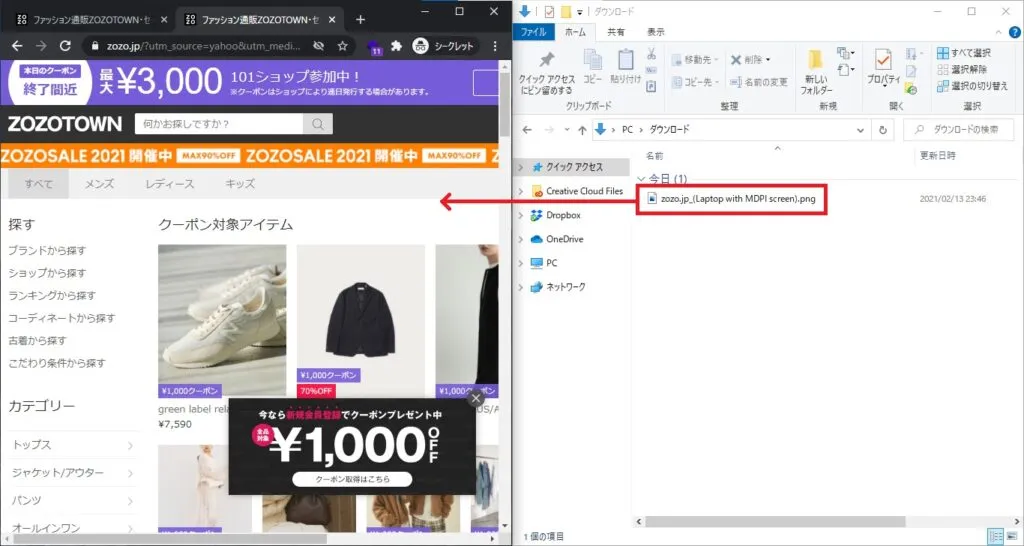Go back in the Chrome browser
Viewport: 1024px width, 546px height.
point(17,46)
